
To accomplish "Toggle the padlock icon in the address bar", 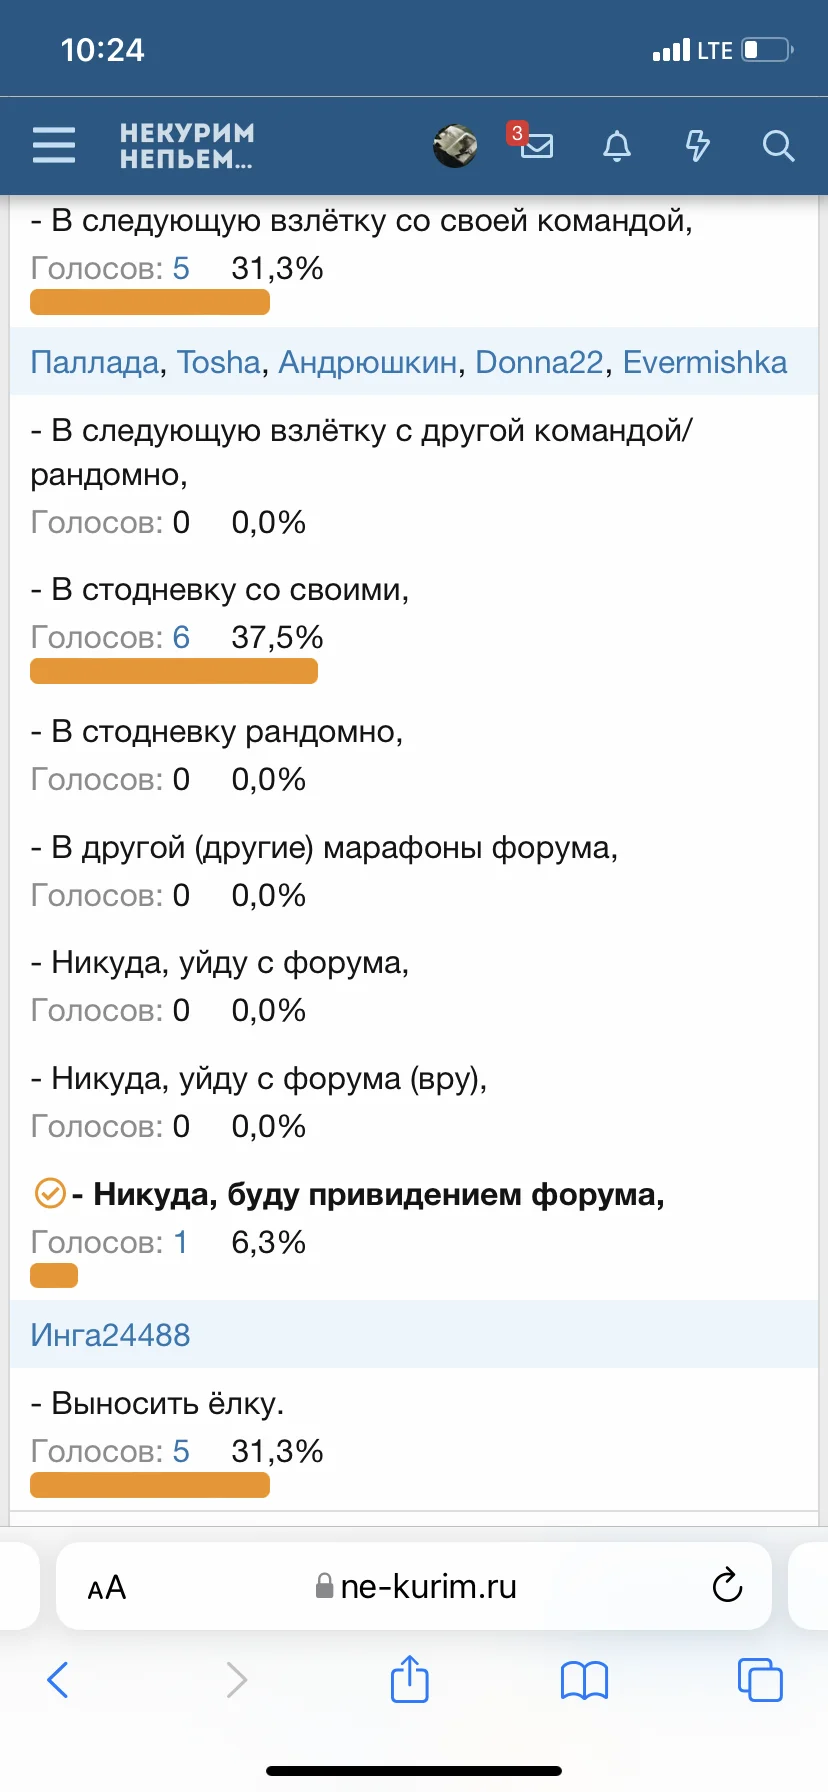I will [x=324, y=1586].
